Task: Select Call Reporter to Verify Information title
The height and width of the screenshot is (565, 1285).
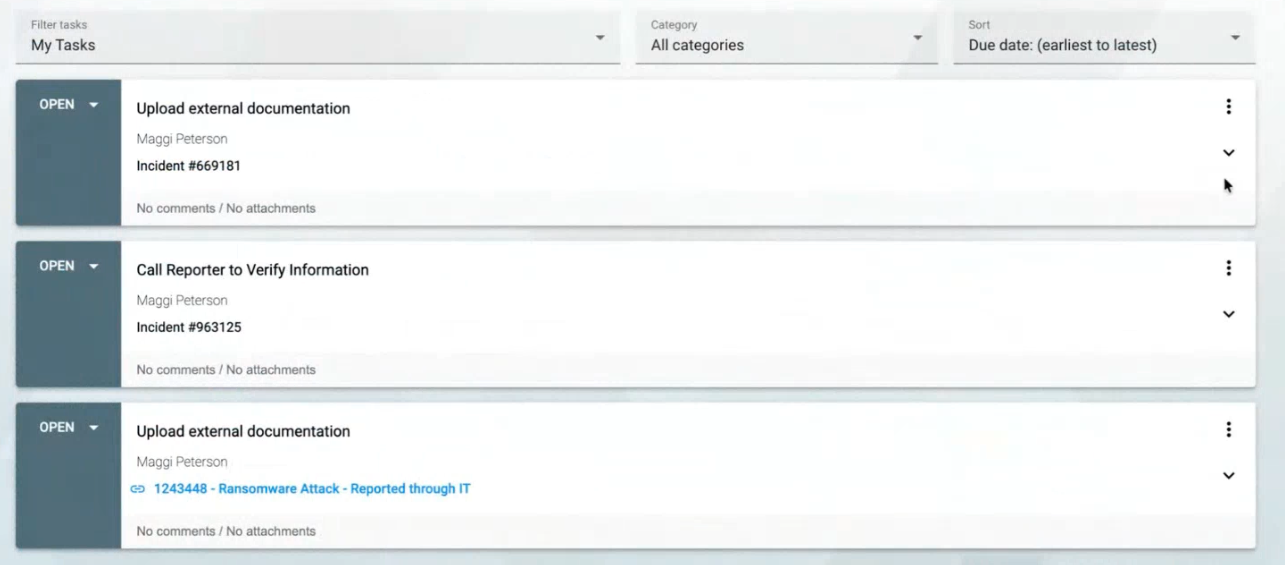Action: tap(252, 270)
